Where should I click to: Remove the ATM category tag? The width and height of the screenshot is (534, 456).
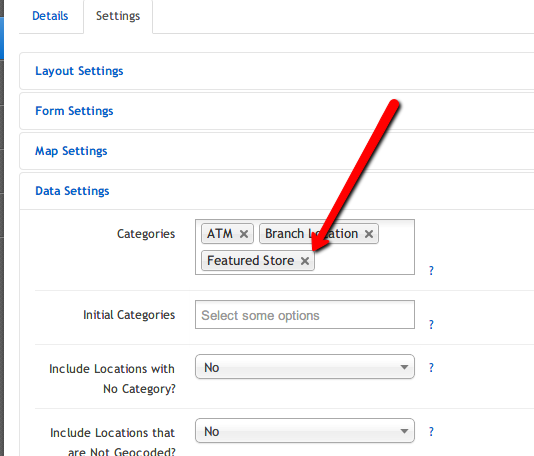[x=244, y=234]
